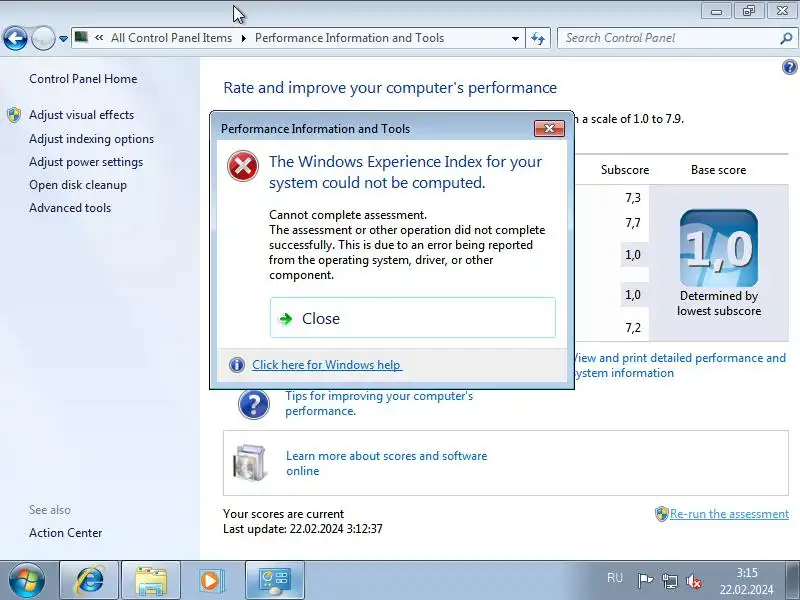
Task: Click Re-run the assessment link
Action: 729,514
